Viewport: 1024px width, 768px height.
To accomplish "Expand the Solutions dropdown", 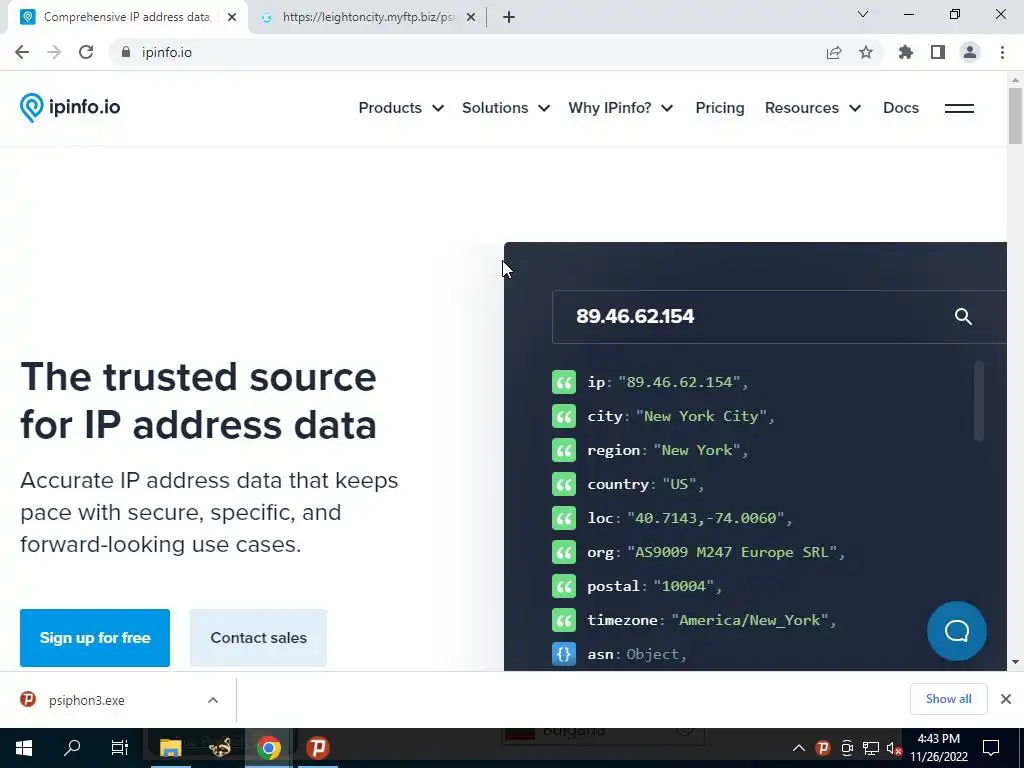I will pos(506,108).
